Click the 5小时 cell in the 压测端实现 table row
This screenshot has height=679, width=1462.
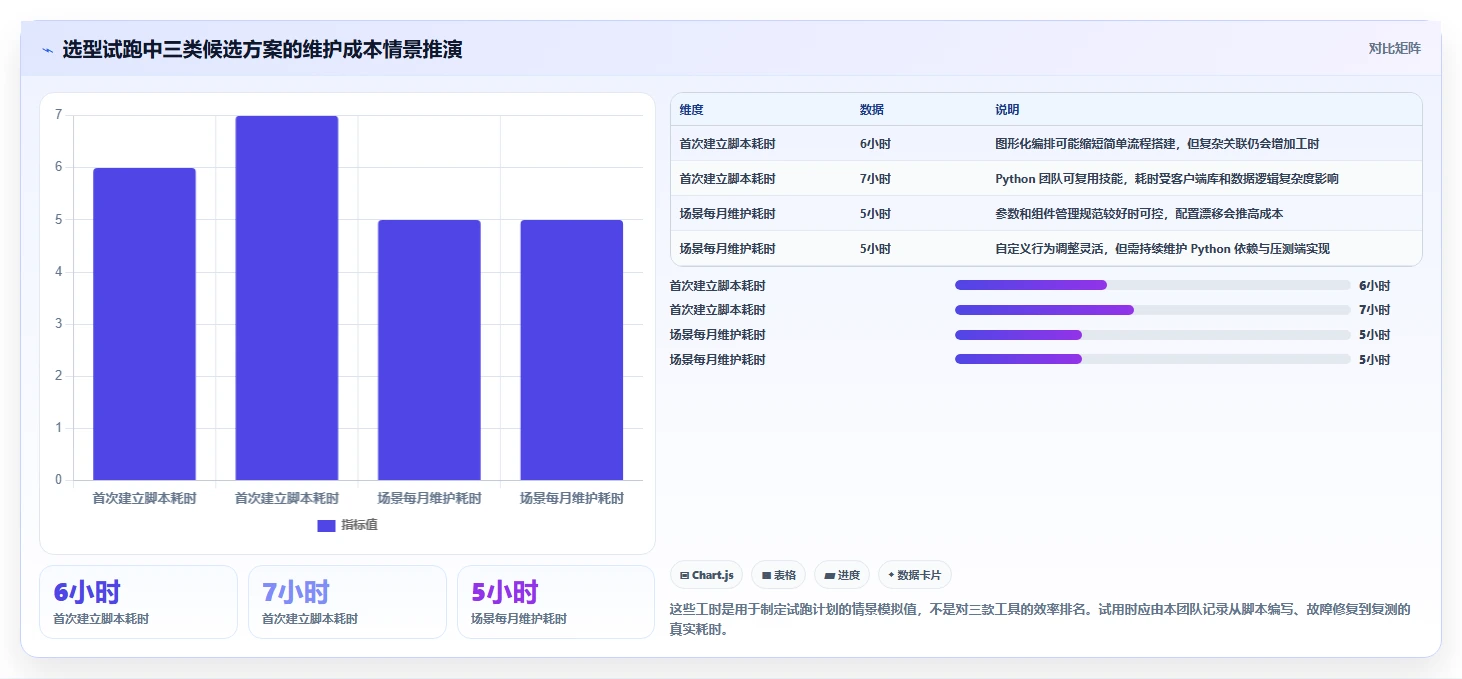coord(875,249)
